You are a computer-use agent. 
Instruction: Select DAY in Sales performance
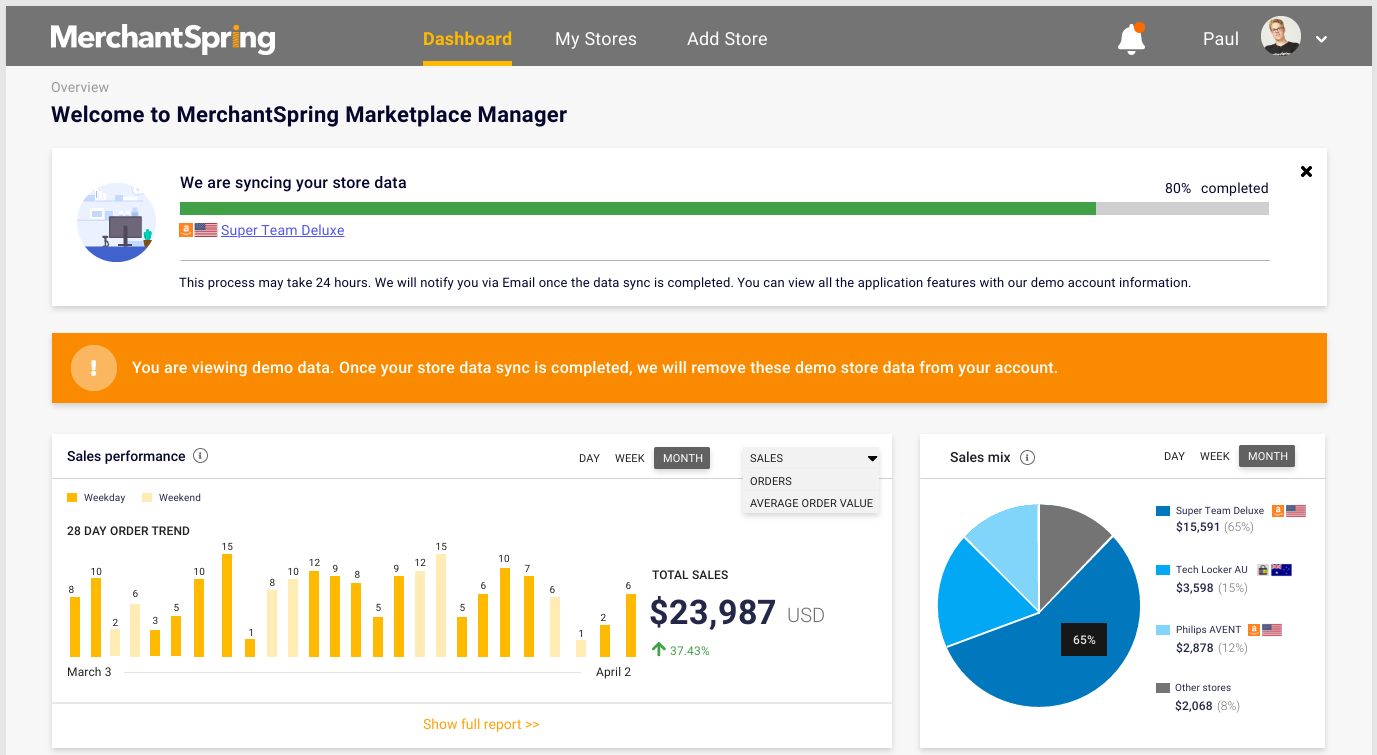tap(589, 458)
